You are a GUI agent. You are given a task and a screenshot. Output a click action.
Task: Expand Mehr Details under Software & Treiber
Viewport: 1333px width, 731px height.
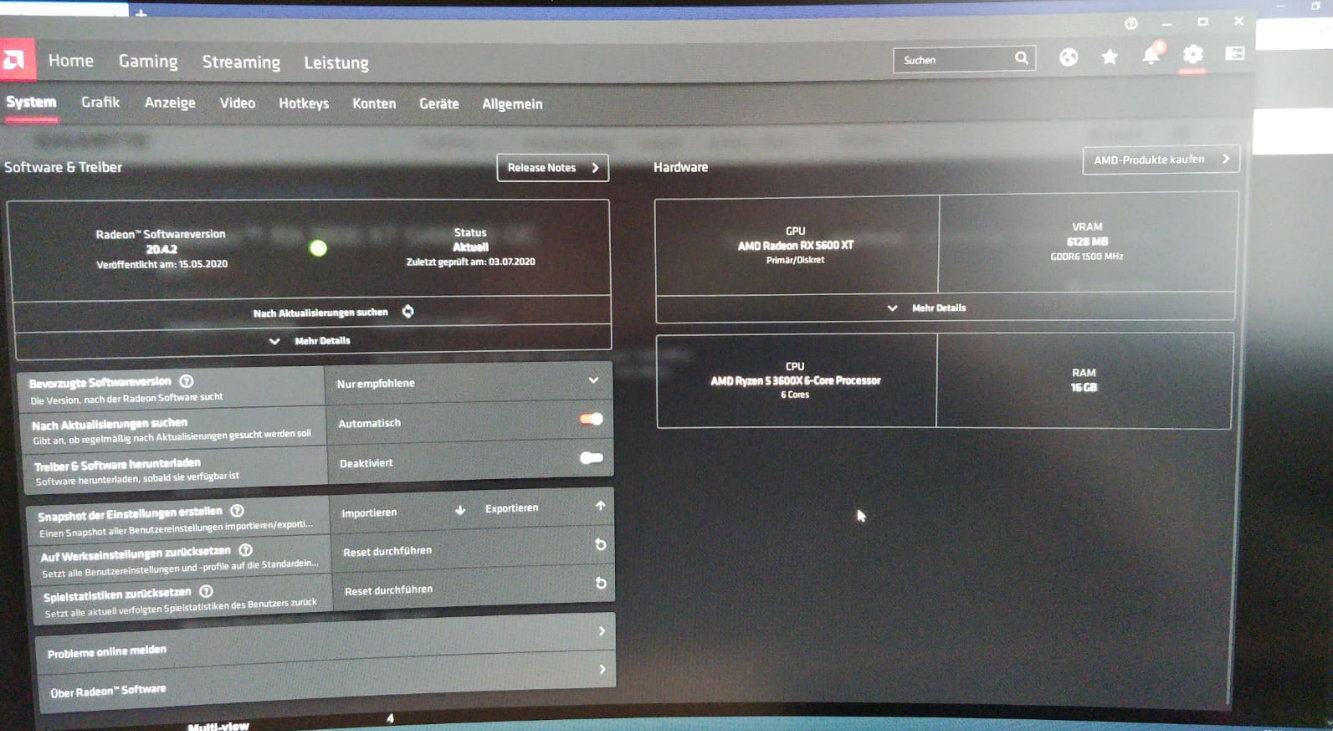click(x=312, y=341)
